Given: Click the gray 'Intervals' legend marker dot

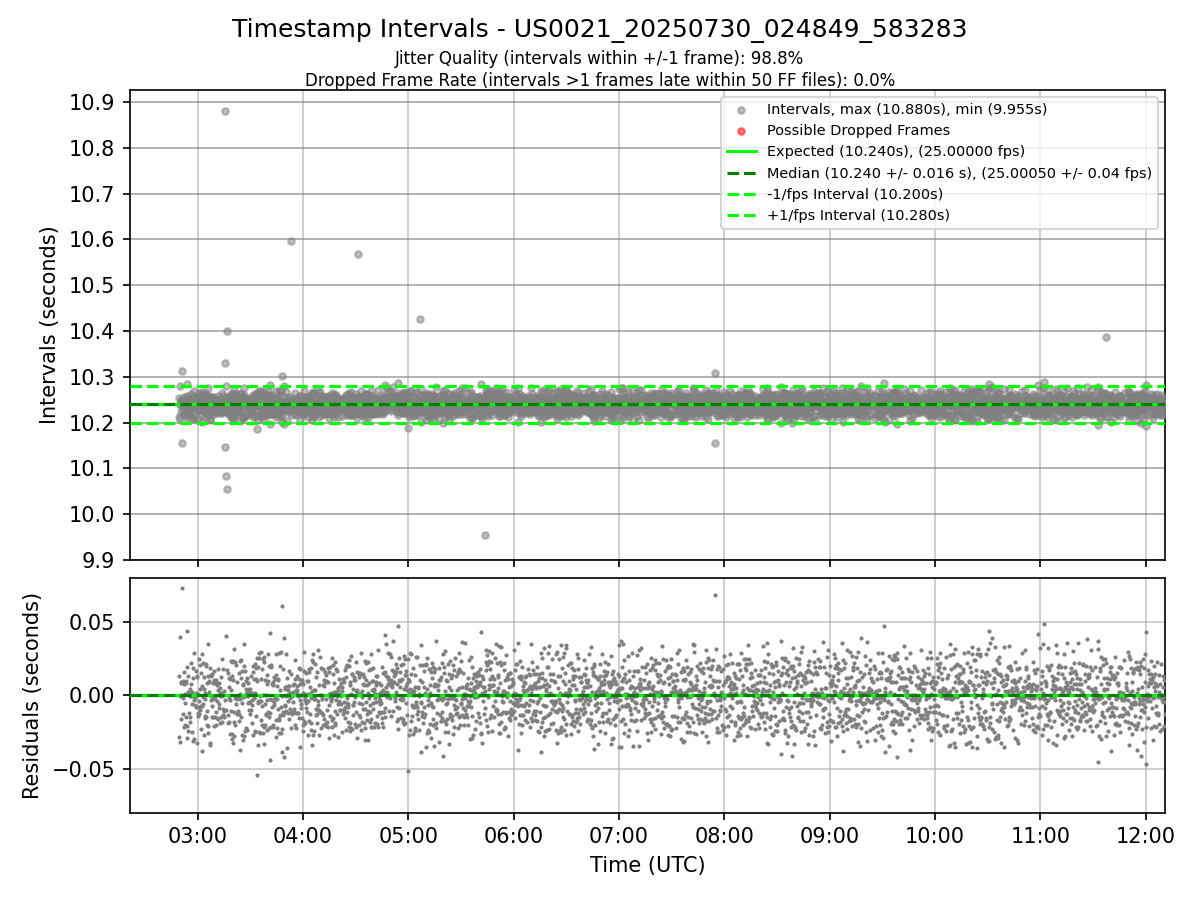Looking at the screenshot, I should [741, 110].
